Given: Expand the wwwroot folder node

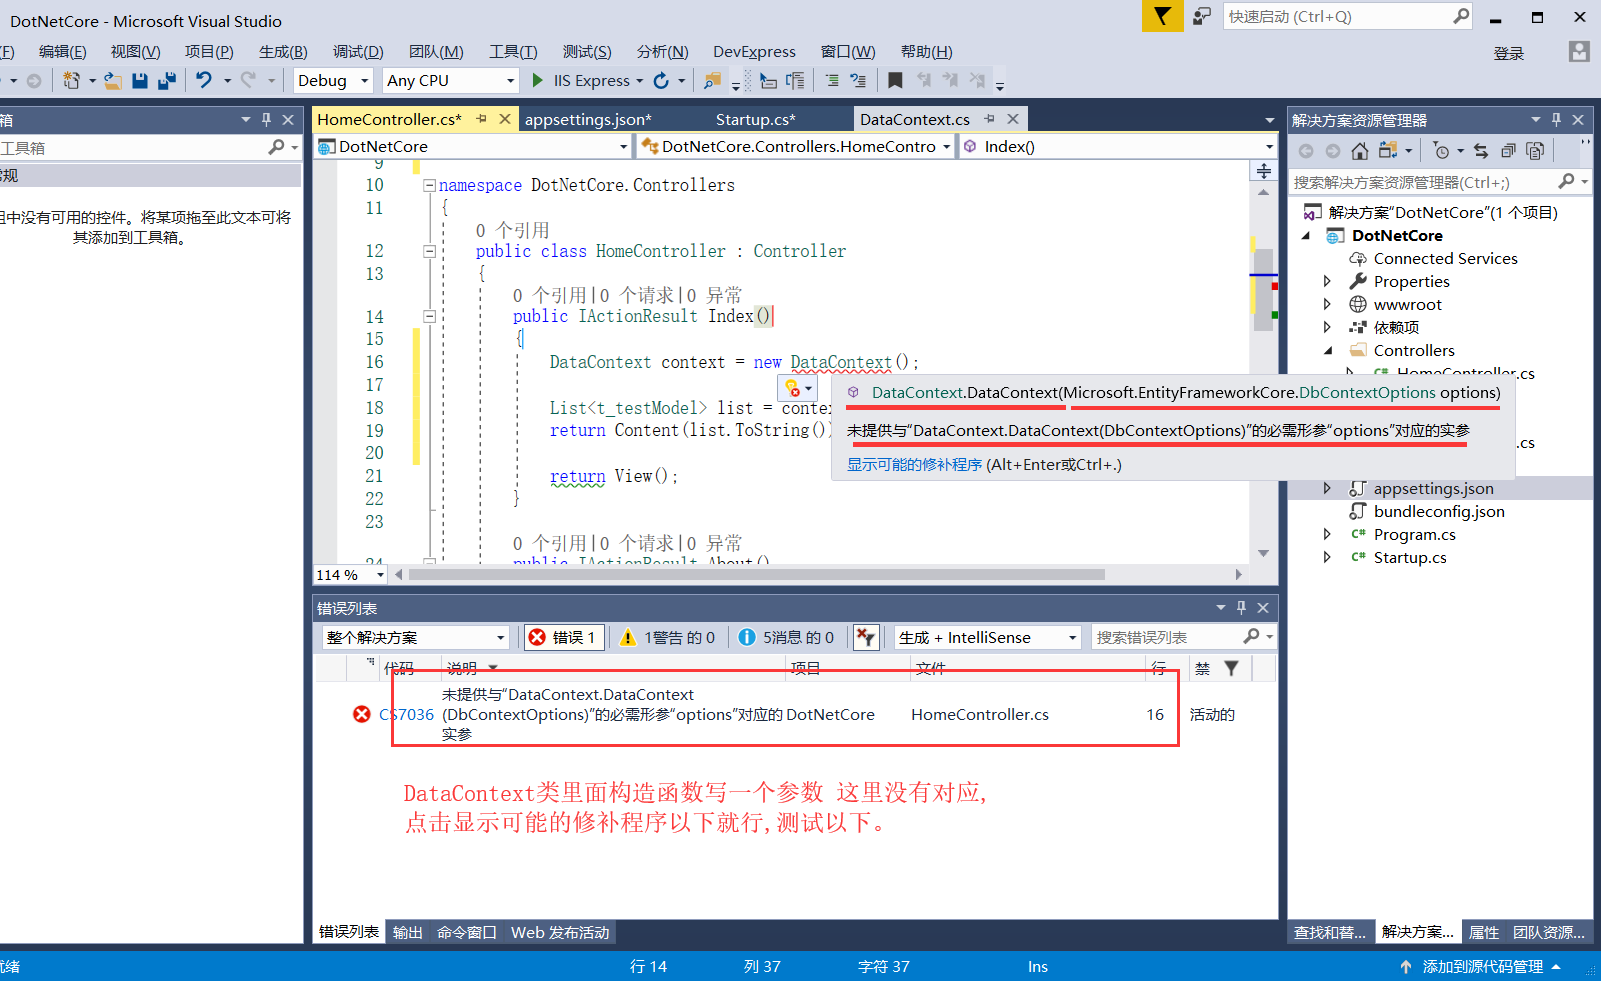Looking at the screenshot, I should [x=1327, y=304].
